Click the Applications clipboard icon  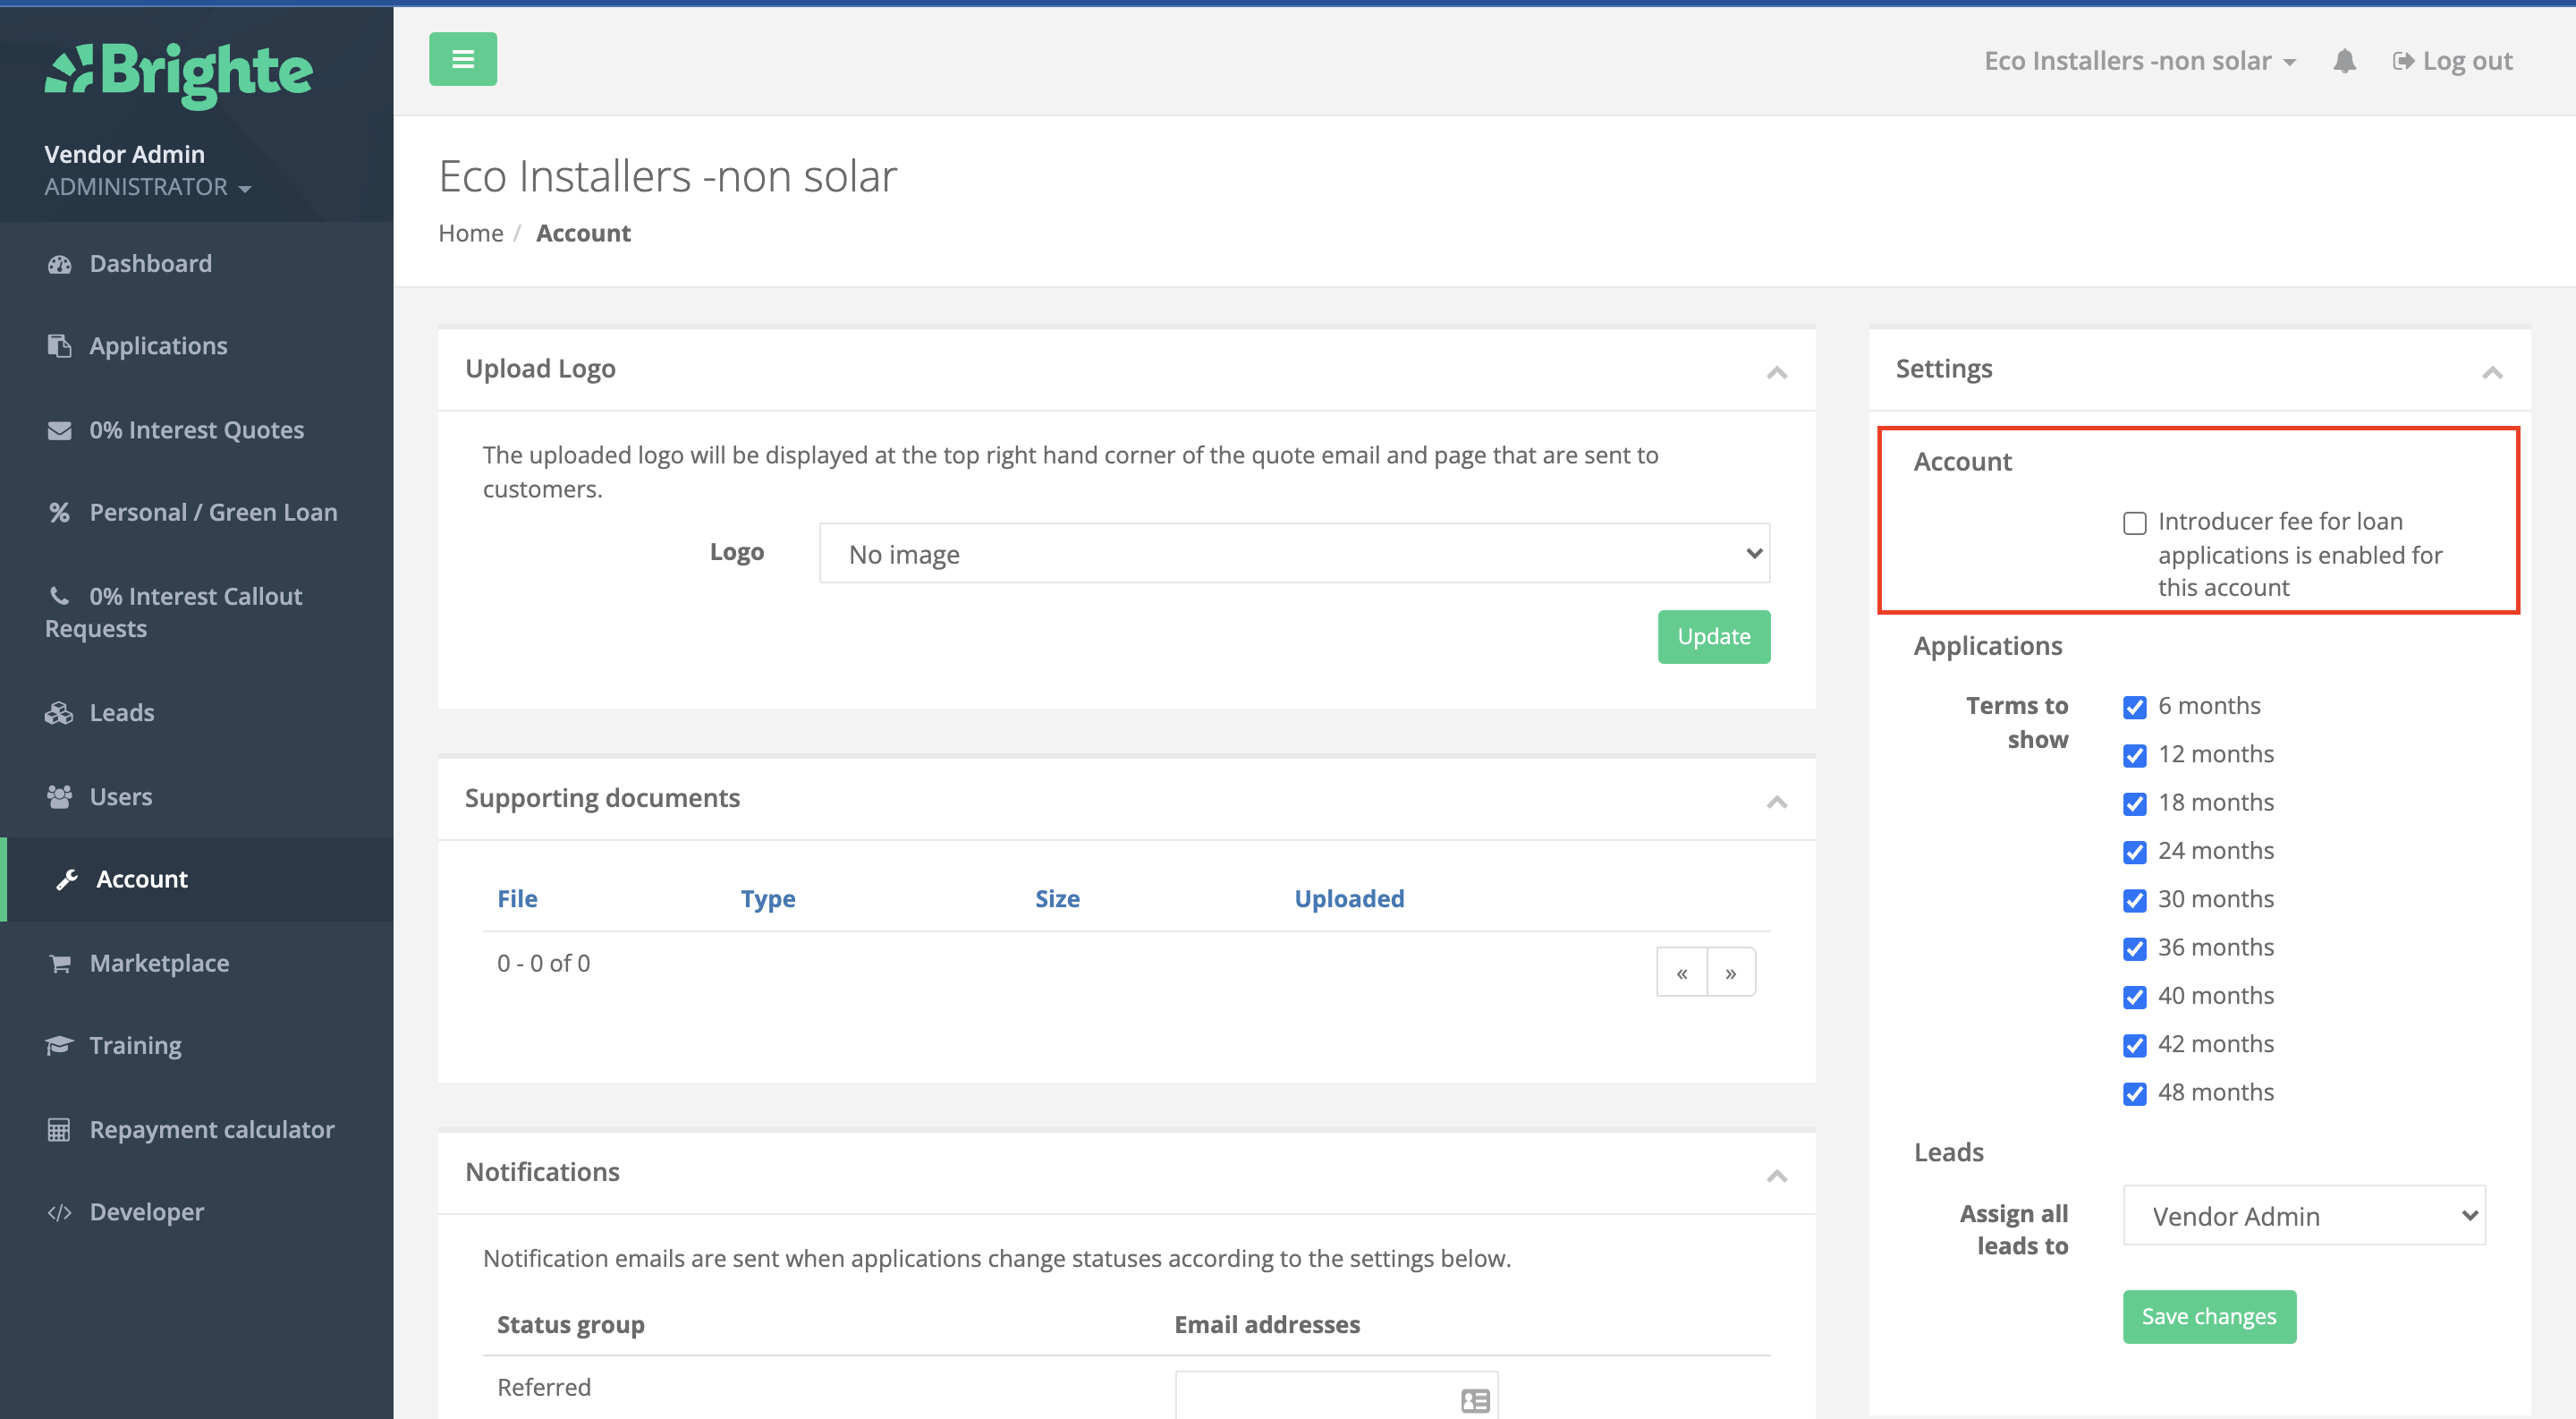pos(60,346)
